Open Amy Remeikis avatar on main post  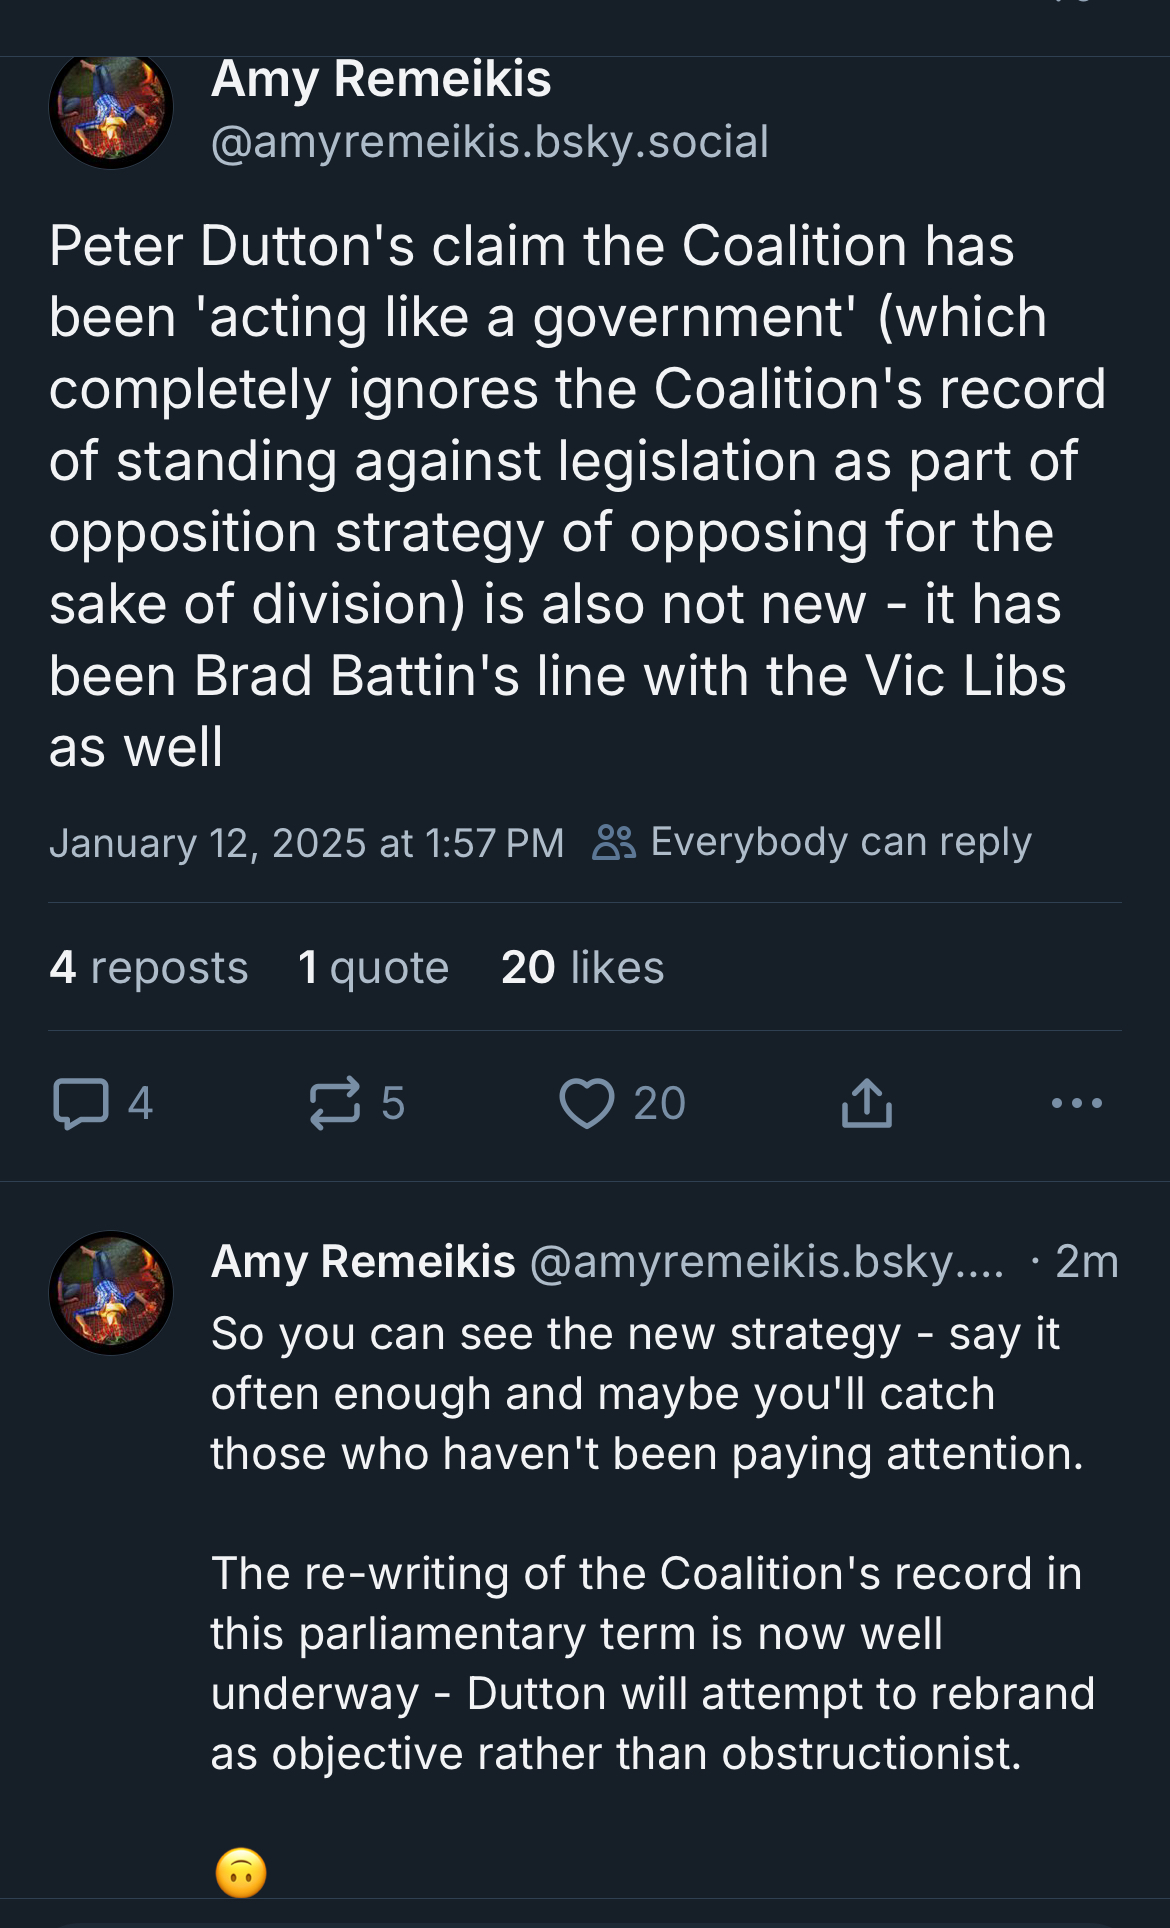pyautogui.click(x=110, y=108)
